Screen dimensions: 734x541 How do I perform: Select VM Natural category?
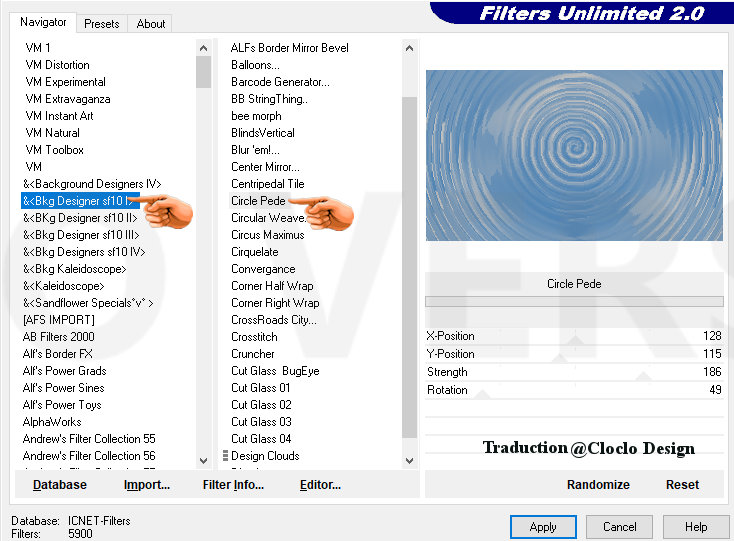(52, 133)
